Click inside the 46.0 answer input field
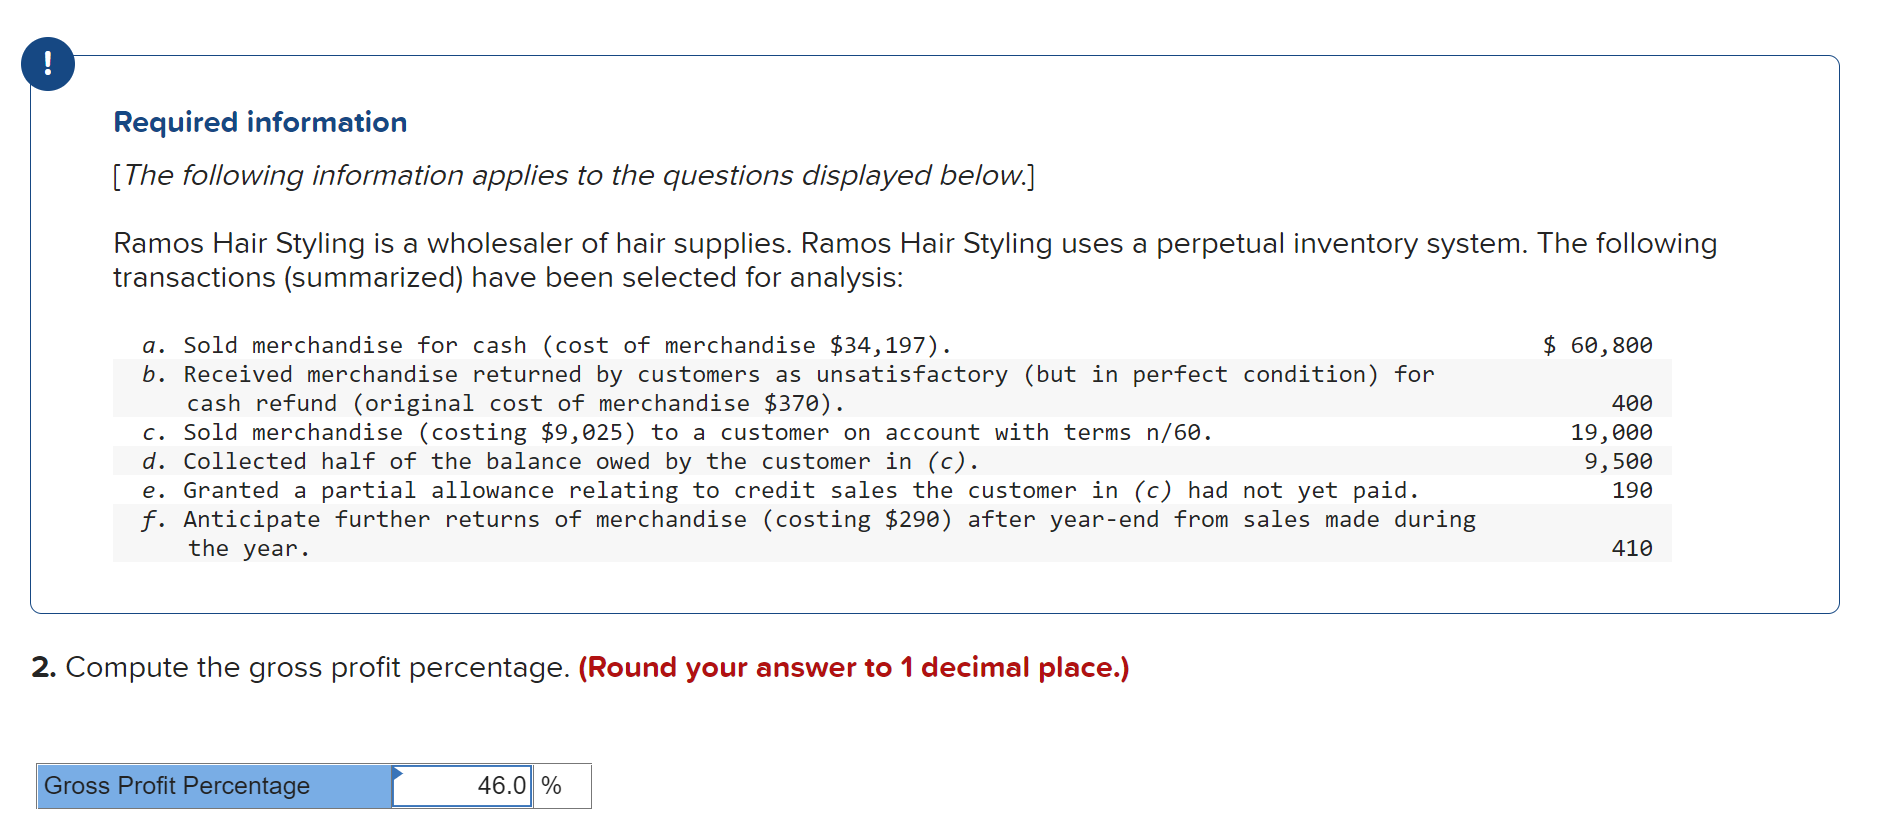The width and height of the screenshot is (1886, 838). point(462,787)
